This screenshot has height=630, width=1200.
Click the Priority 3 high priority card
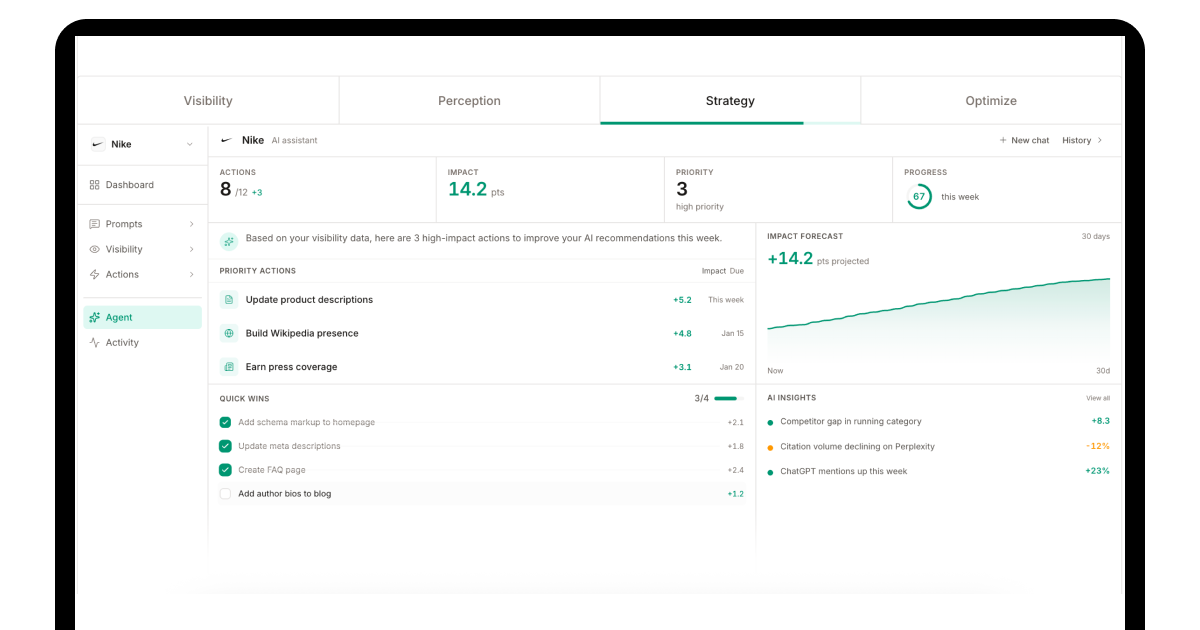click(778, 190)
